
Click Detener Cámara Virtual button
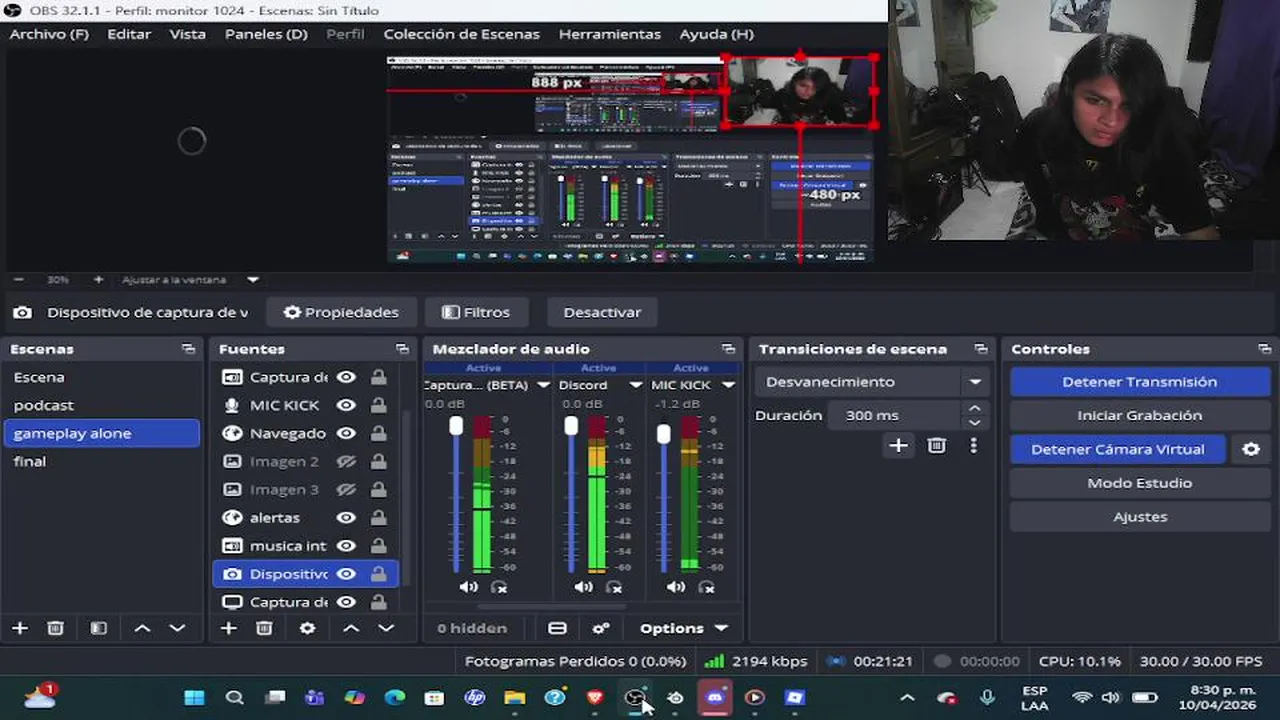pyautogui.click(x=1118, y=449)
